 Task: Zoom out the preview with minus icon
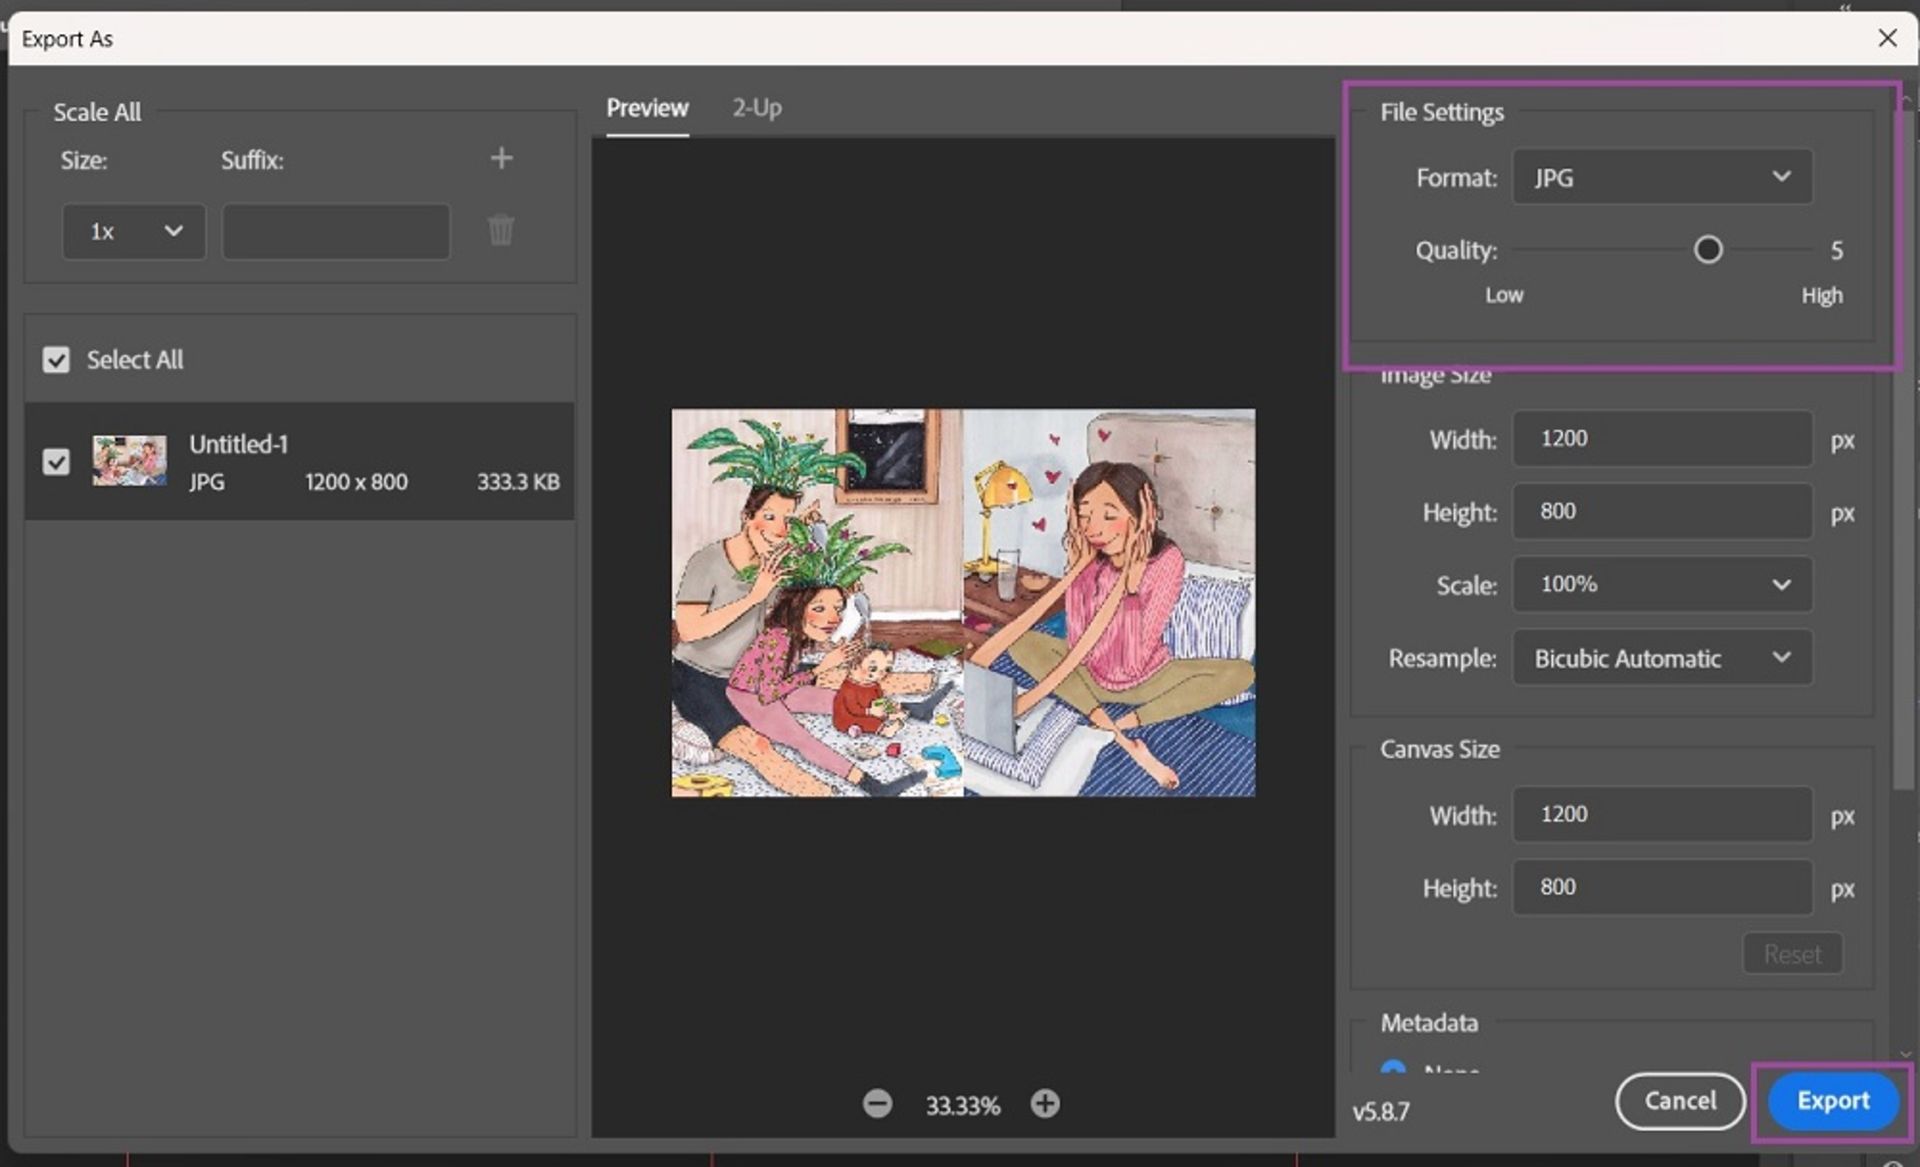(x=877, y=1104)
